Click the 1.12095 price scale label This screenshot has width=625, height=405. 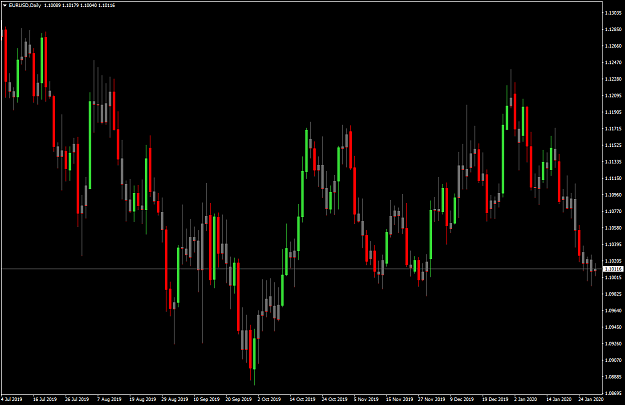(613, 95)
